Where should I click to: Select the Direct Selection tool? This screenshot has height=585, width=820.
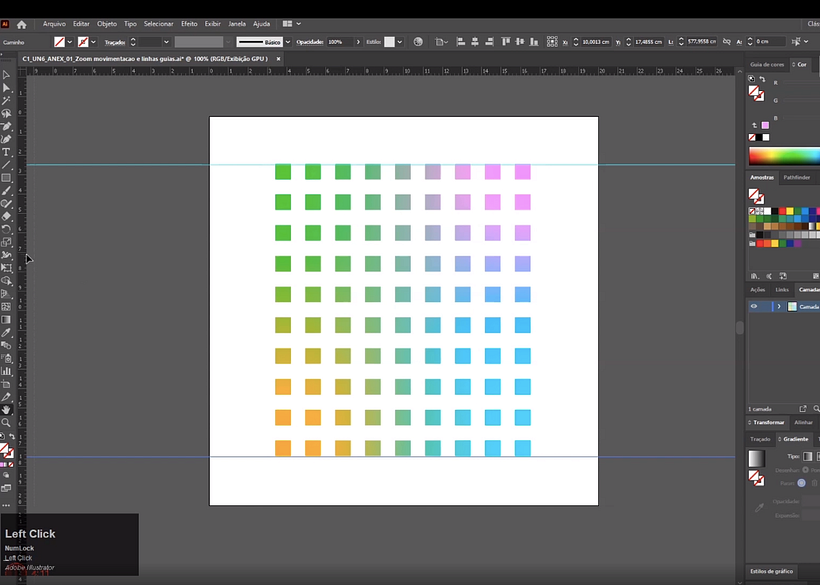pos(6,88)
